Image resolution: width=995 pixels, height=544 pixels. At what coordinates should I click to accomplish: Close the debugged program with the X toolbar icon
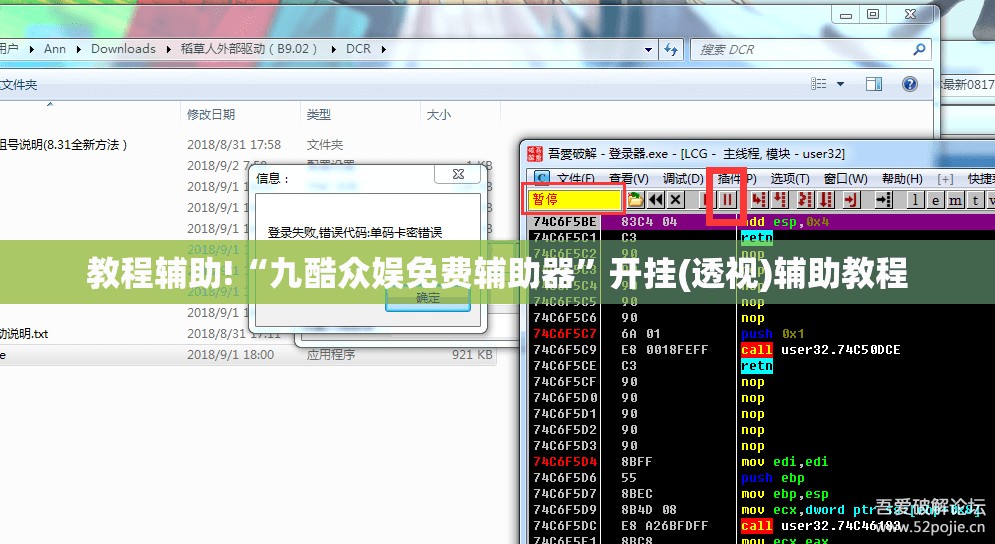[x=676, y=200]
